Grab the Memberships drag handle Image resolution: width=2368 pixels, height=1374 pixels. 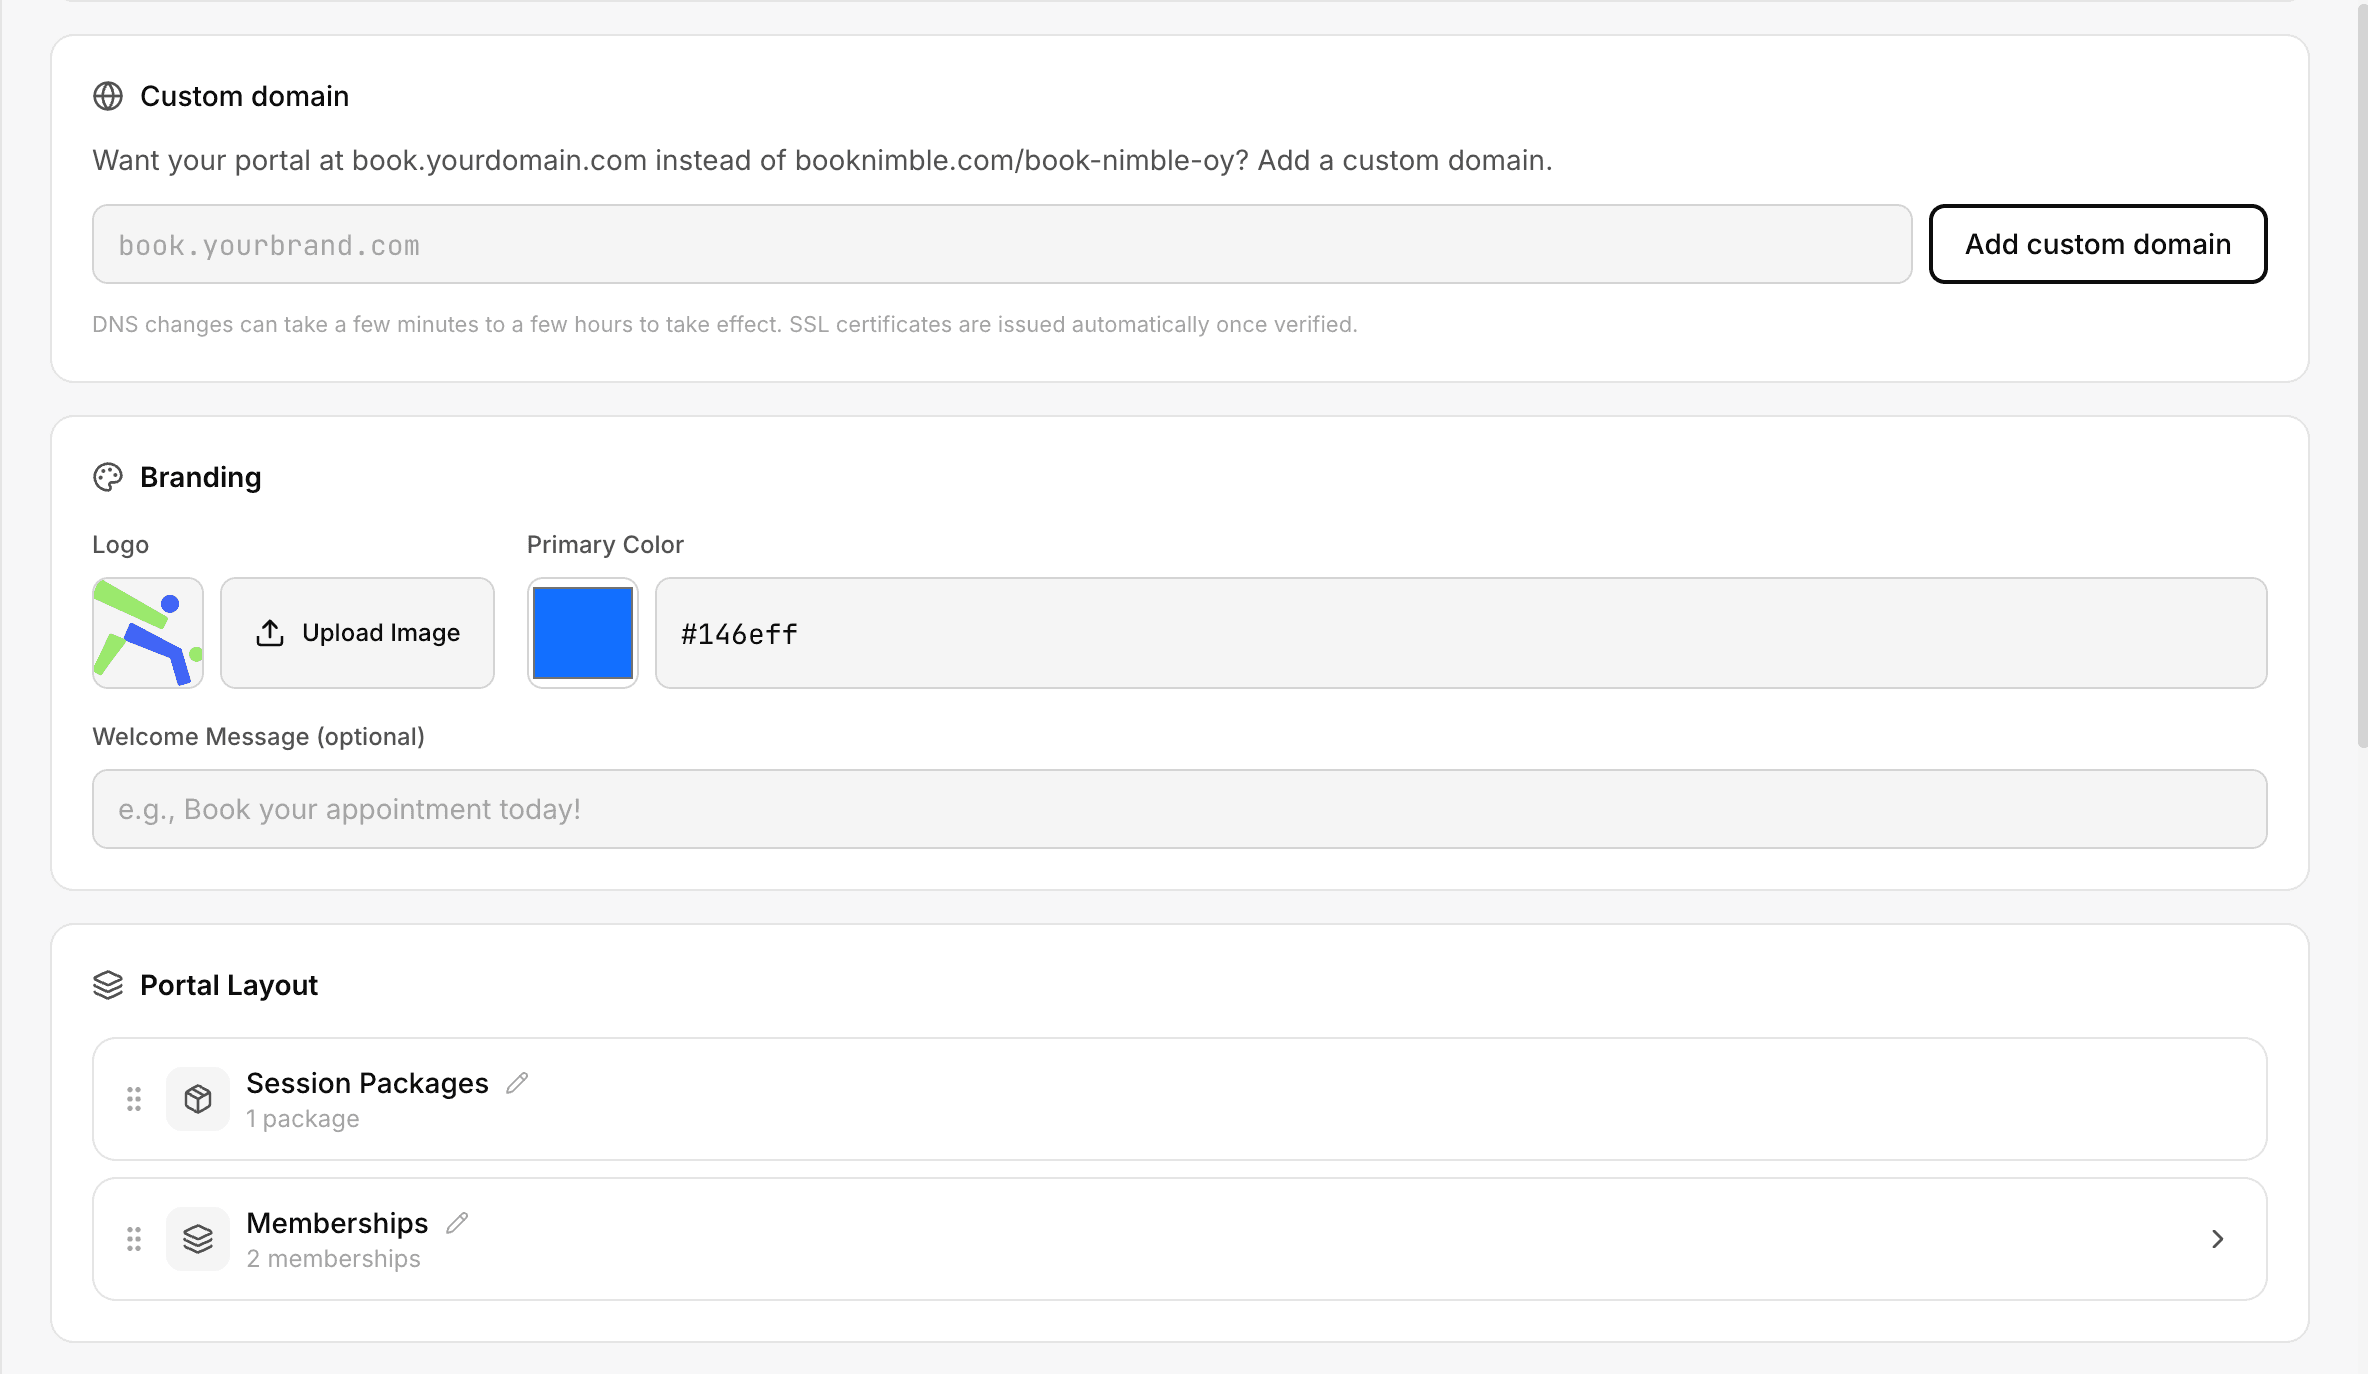pos(134,1239)
